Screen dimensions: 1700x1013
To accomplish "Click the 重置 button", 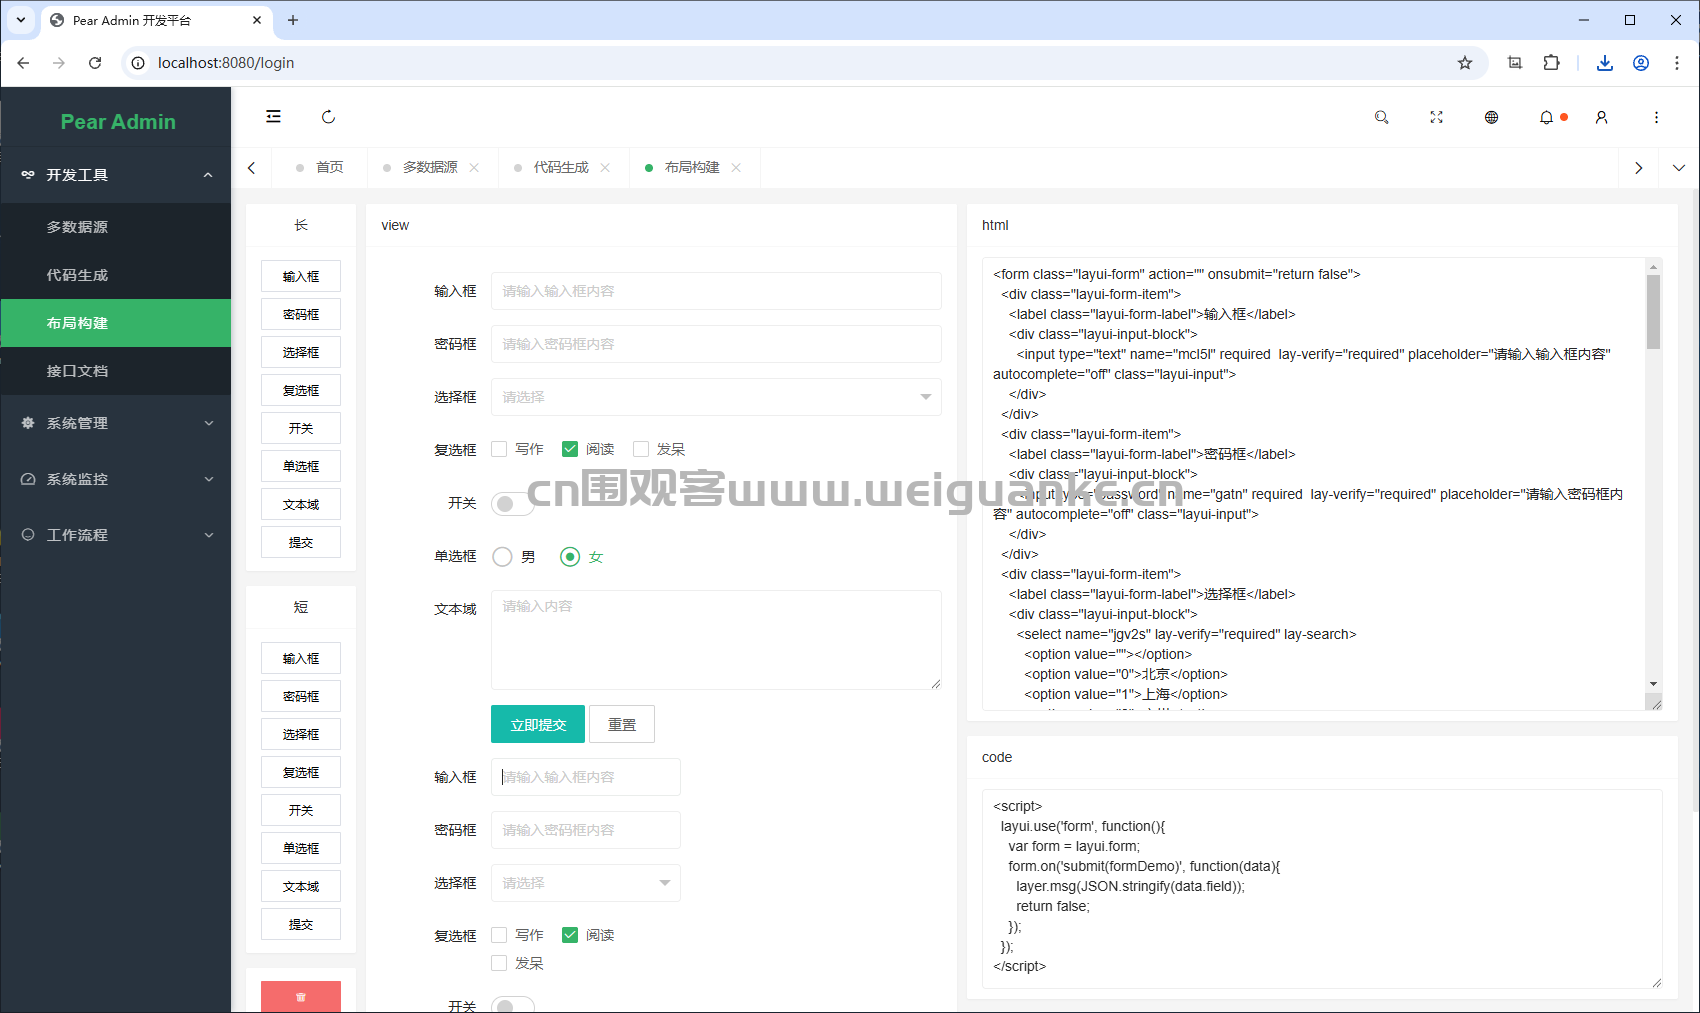I will pos(622,724).
